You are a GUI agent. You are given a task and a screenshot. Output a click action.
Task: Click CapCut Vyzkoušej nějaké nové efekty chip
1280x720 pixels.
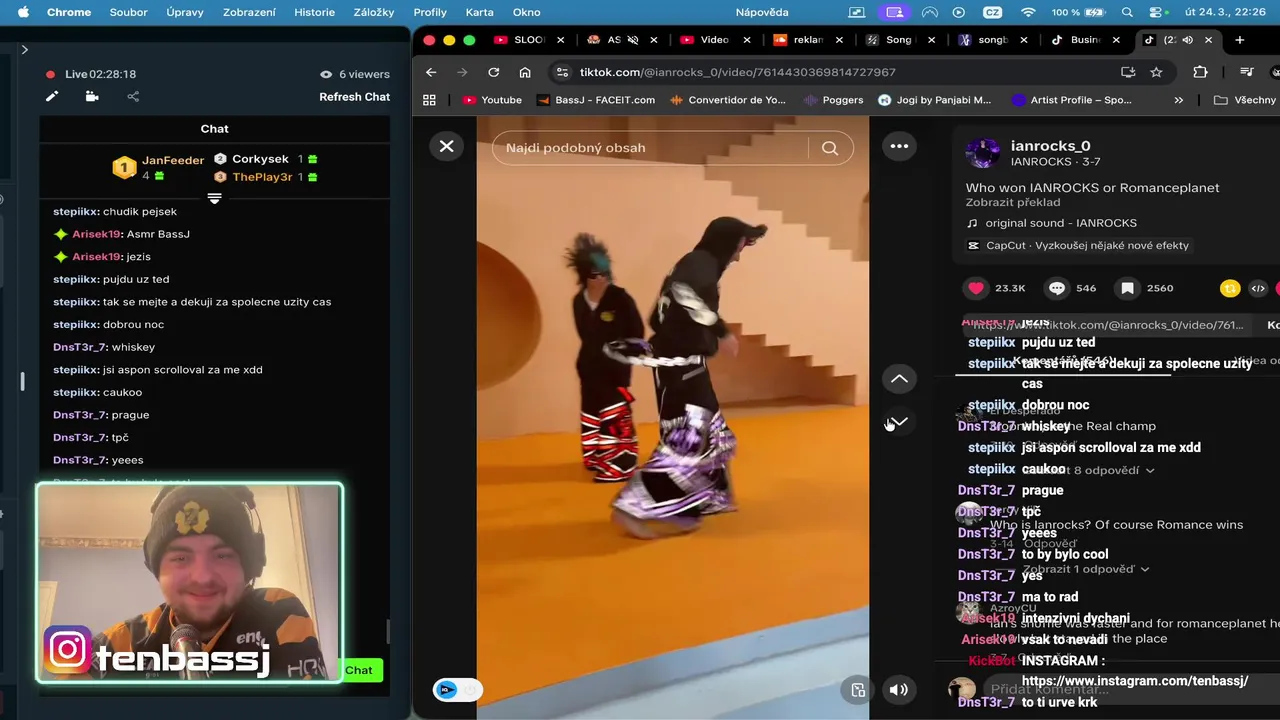(1078, 245)
